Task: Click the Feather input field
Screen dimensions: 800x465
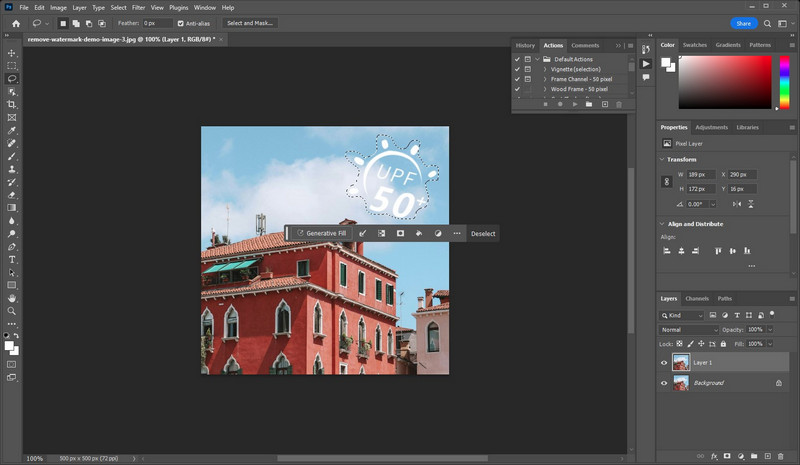Action: [157, 23]
